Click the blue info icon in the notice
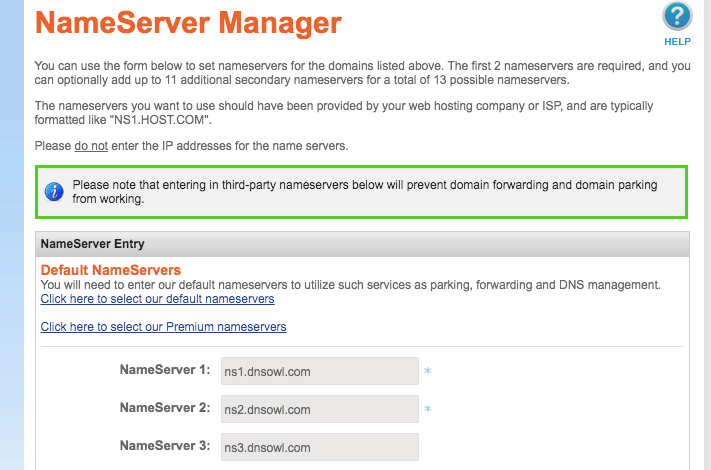 click(x=55, y=192)
